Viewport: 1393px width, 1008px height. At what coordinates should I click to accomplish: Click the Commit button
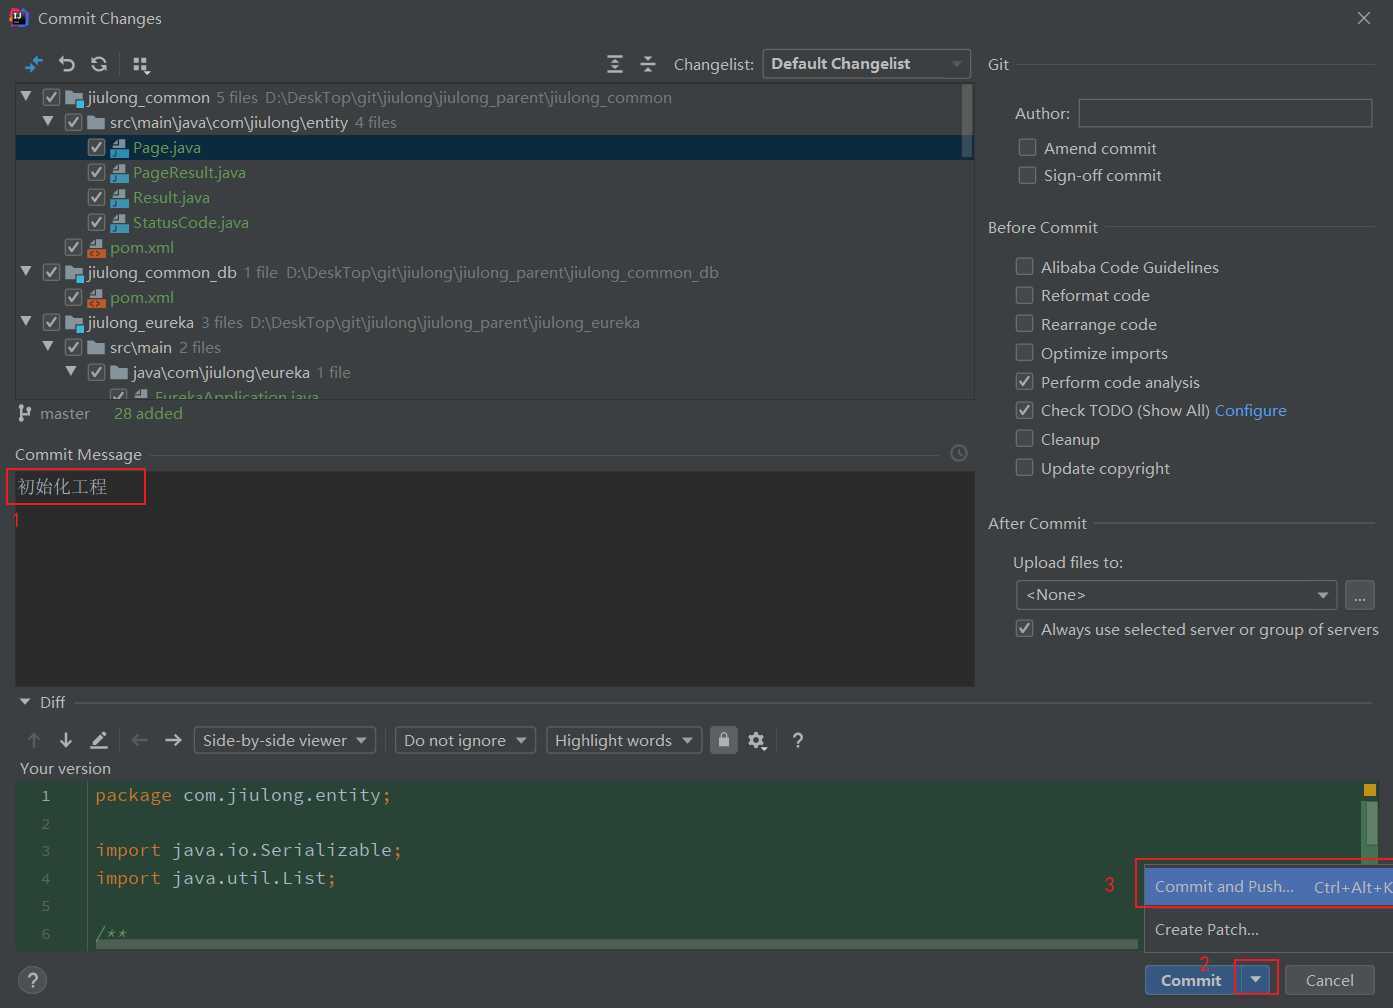tap(1191, 980)
